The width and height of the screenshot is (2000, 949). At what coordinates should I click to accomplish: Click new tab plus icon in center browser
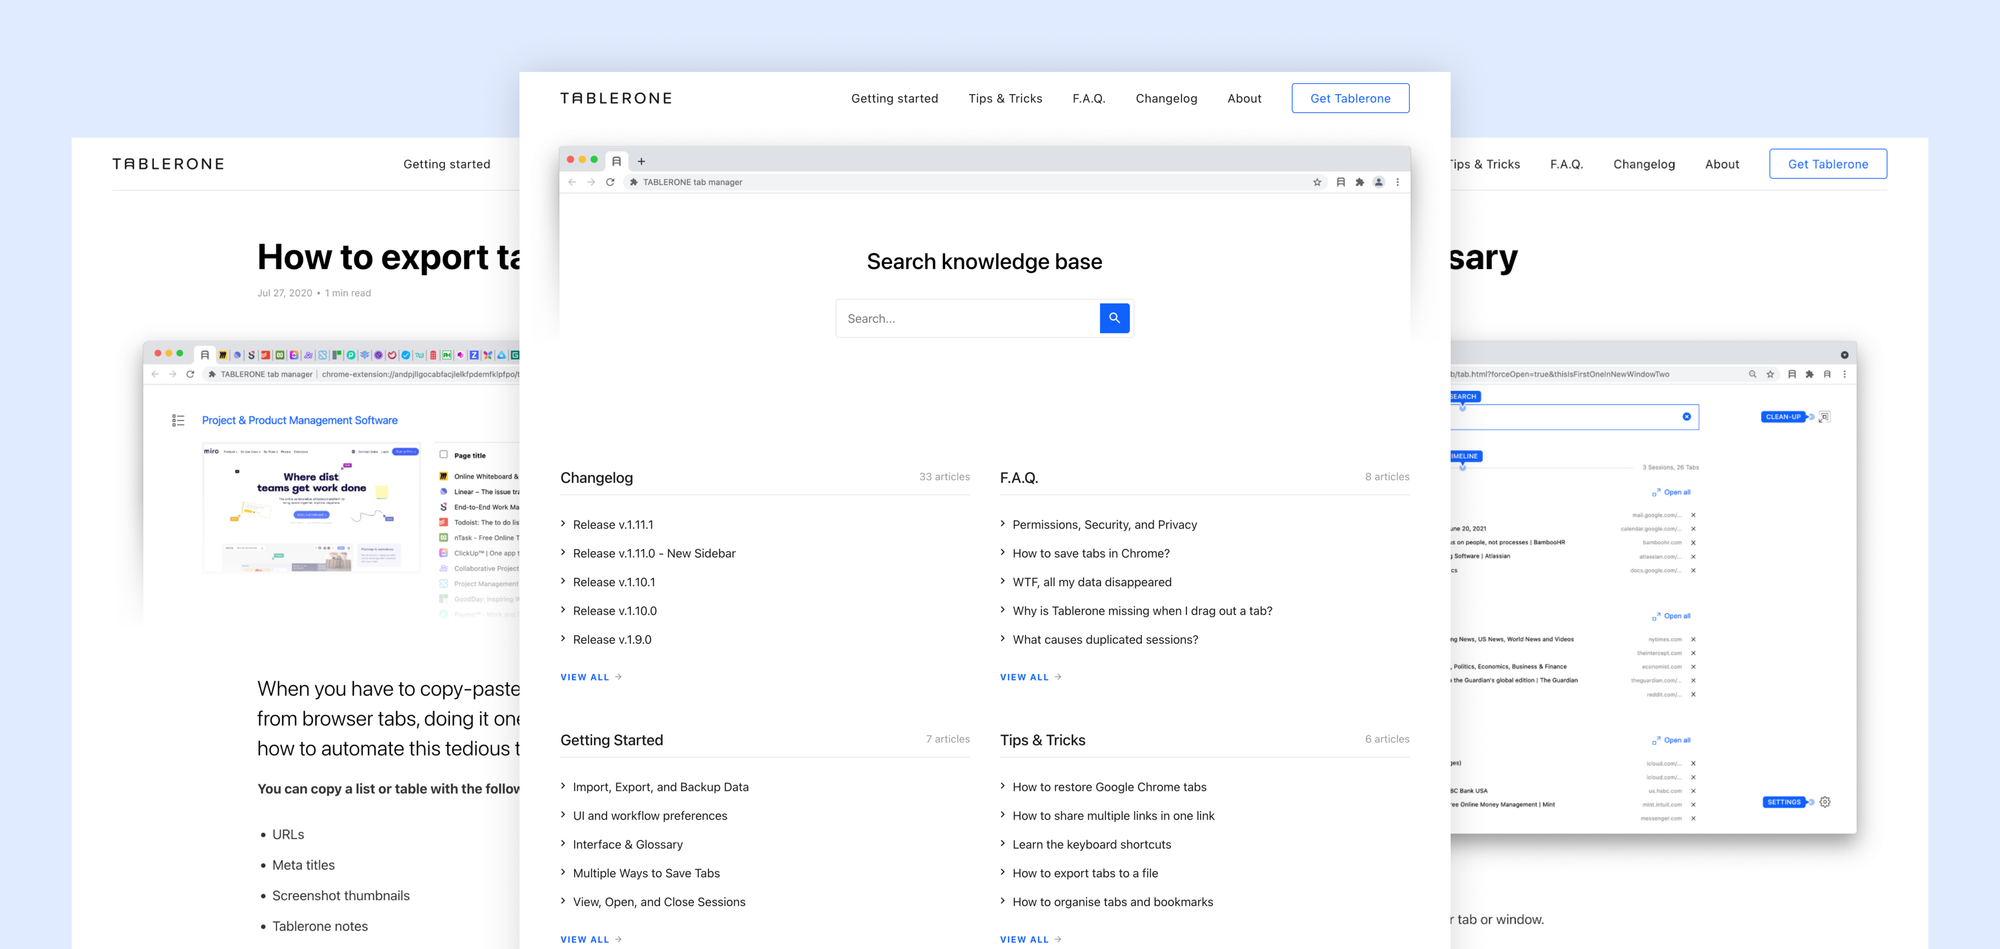(x=642, y=161)
